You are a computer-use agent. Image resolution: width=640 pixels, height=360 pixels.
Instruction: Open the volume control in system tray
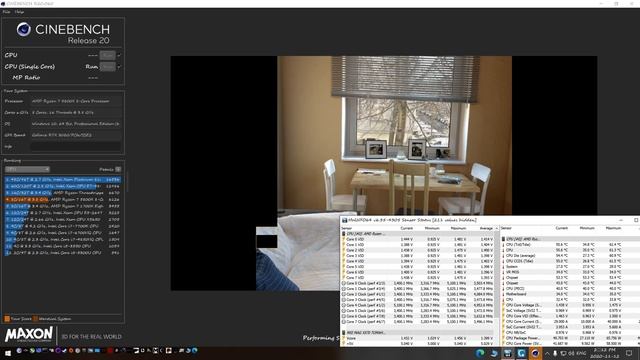(x=571, y=353)
